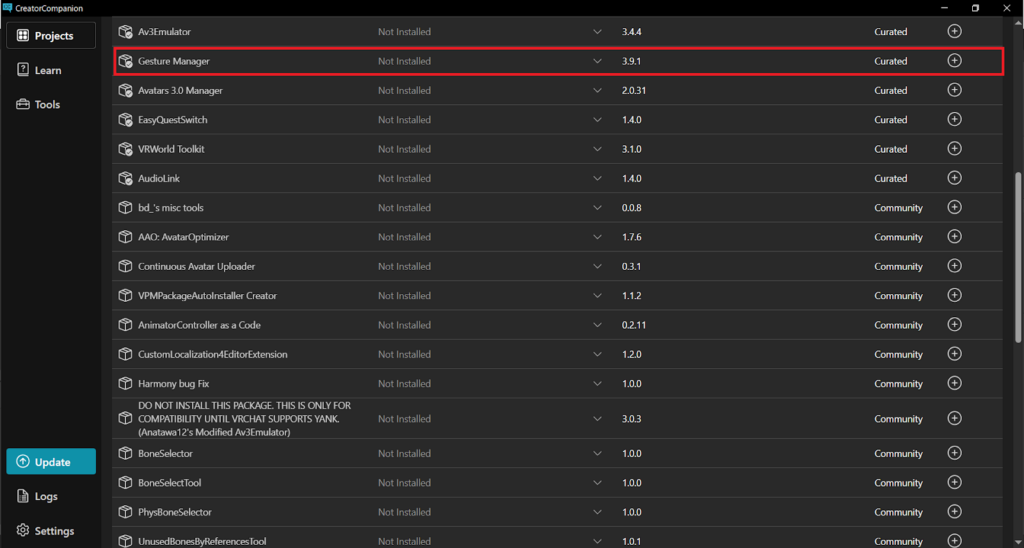The image size is (1024, 548).
Task: Add the Harmony bug Fix package
Action: (954, 383)
